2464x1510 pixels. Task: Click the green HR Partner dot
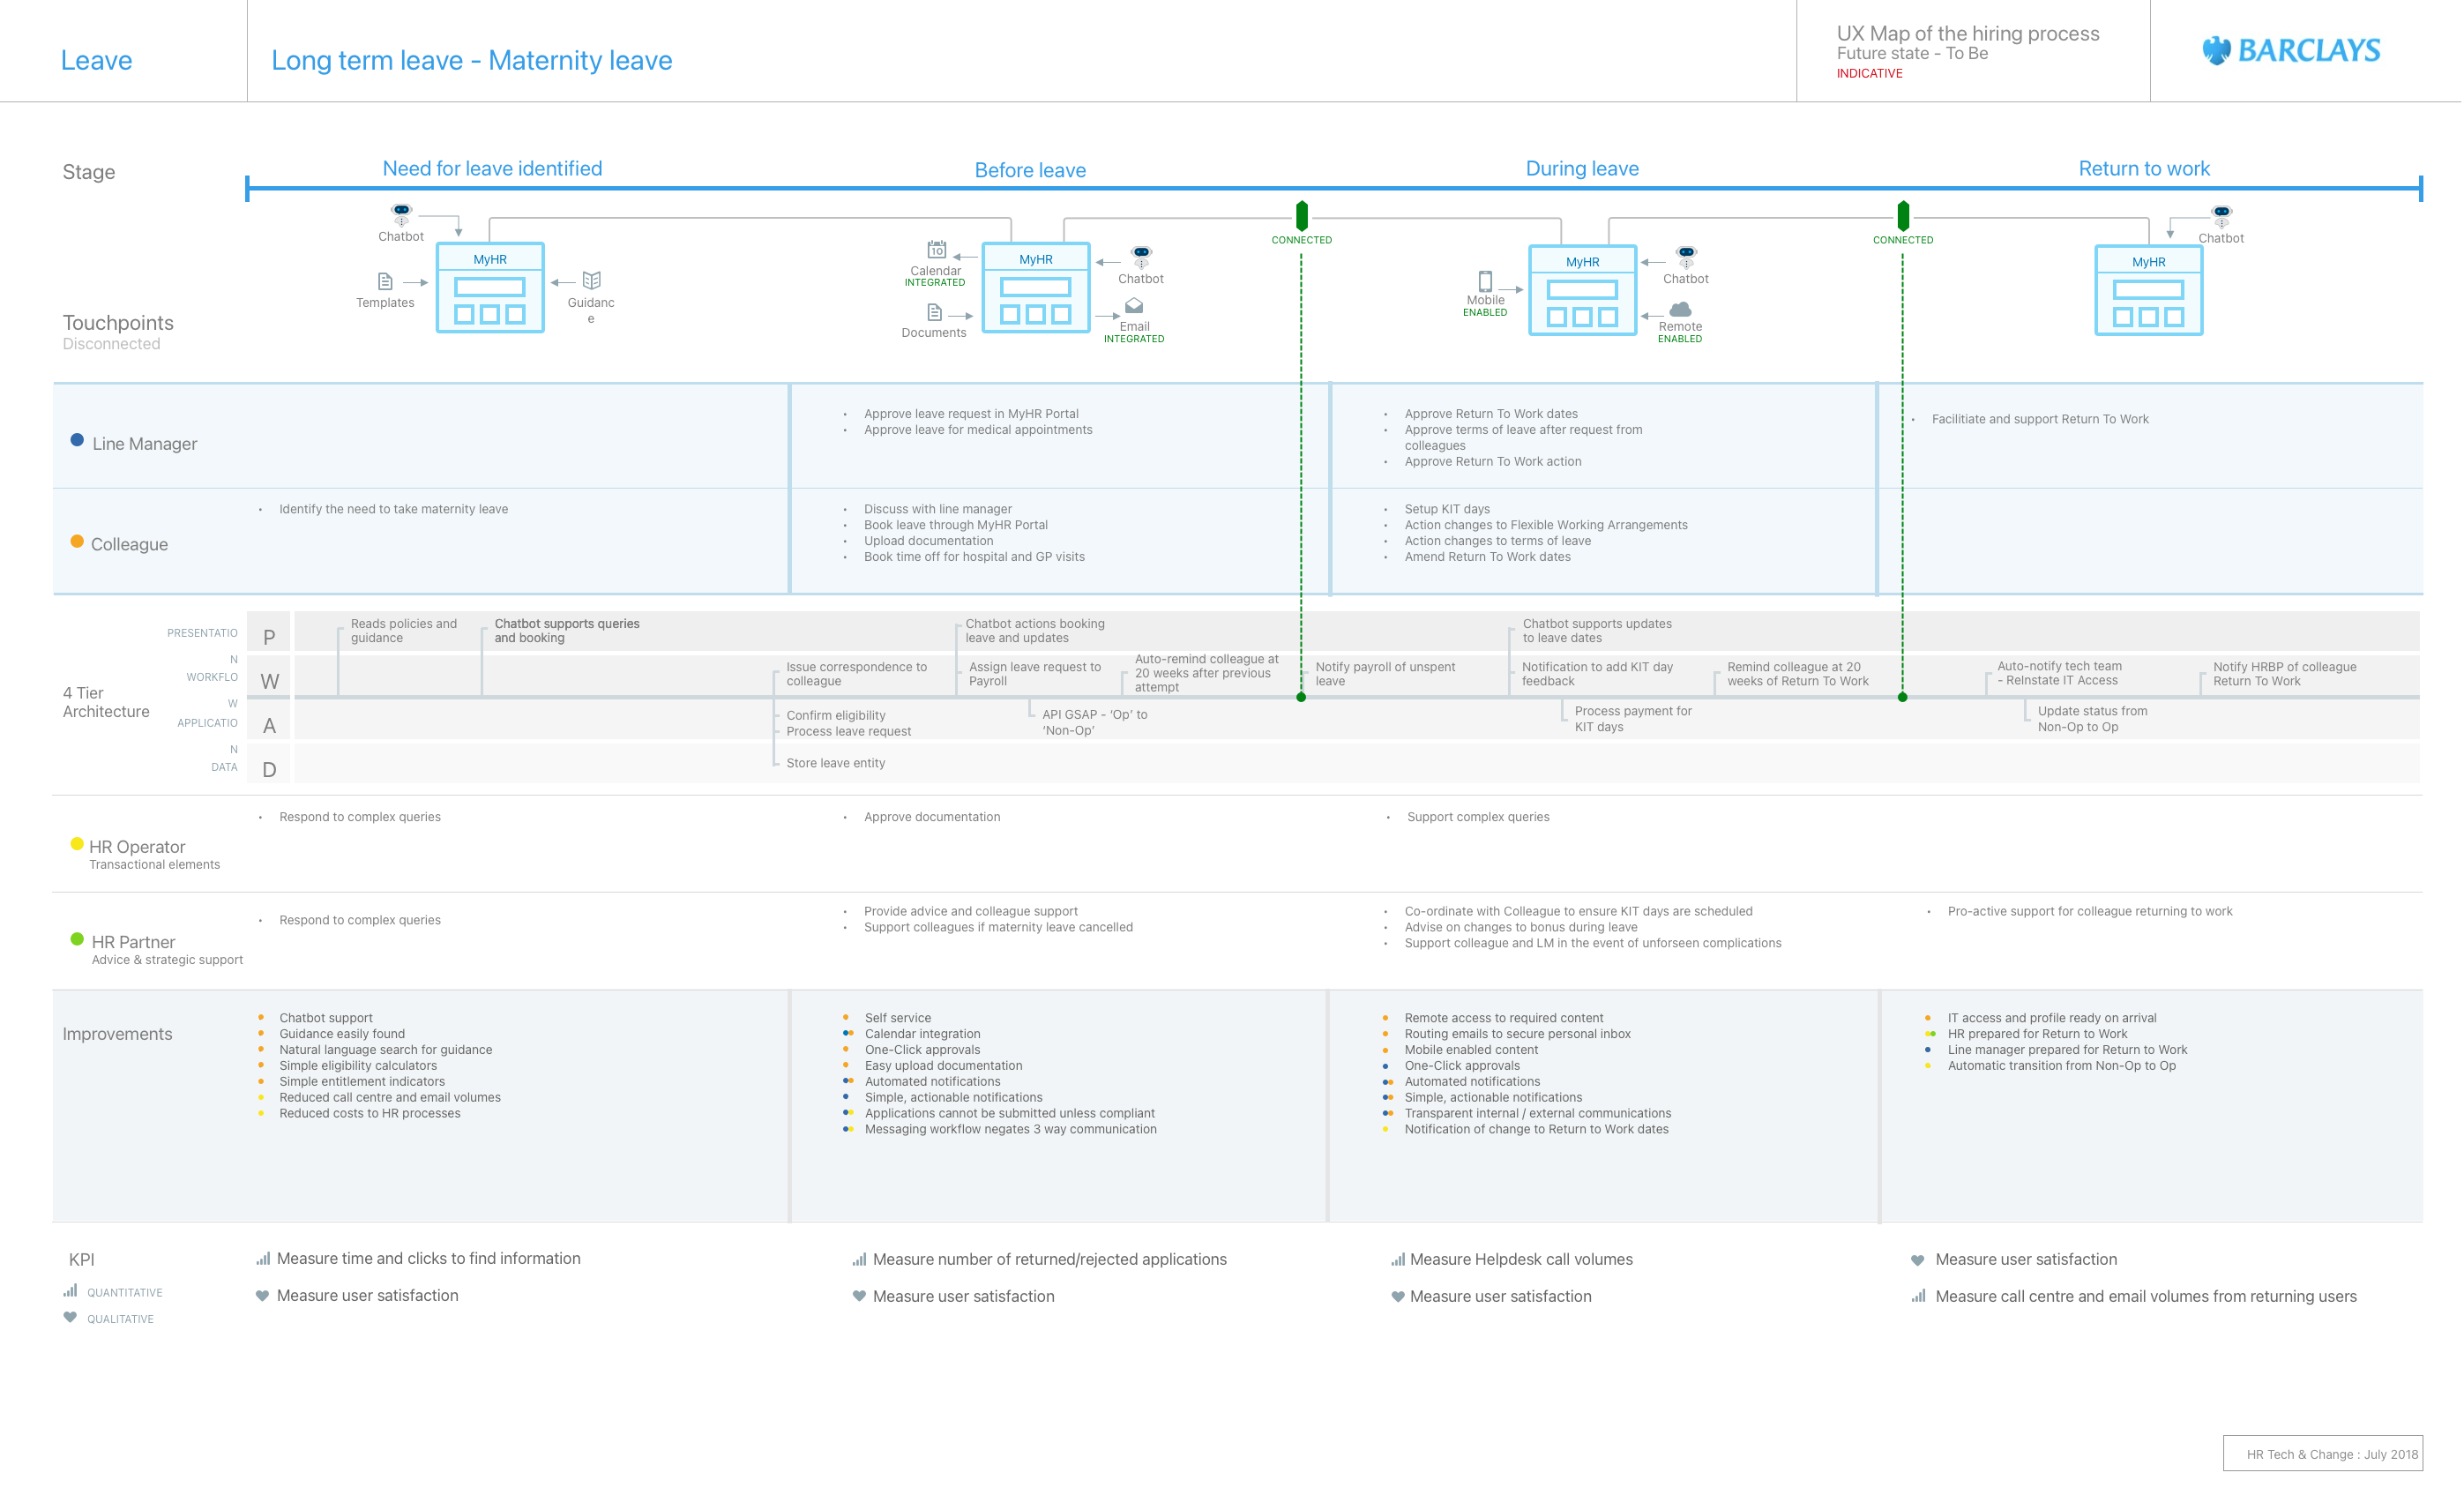click(77, 939)
